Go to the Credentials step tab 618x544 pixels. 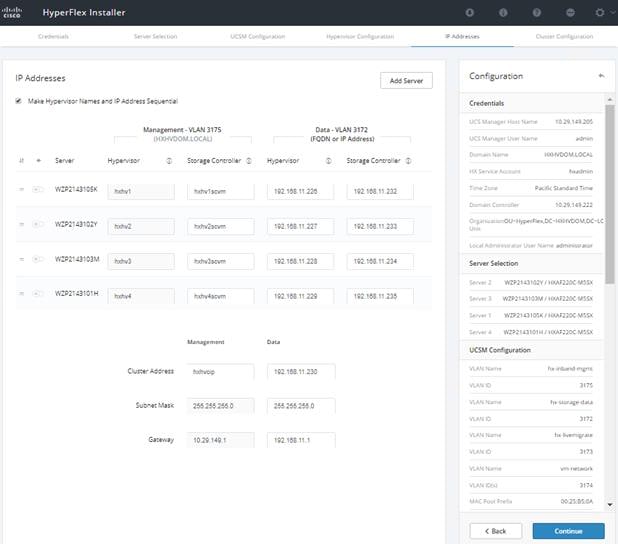click(53, 36)
